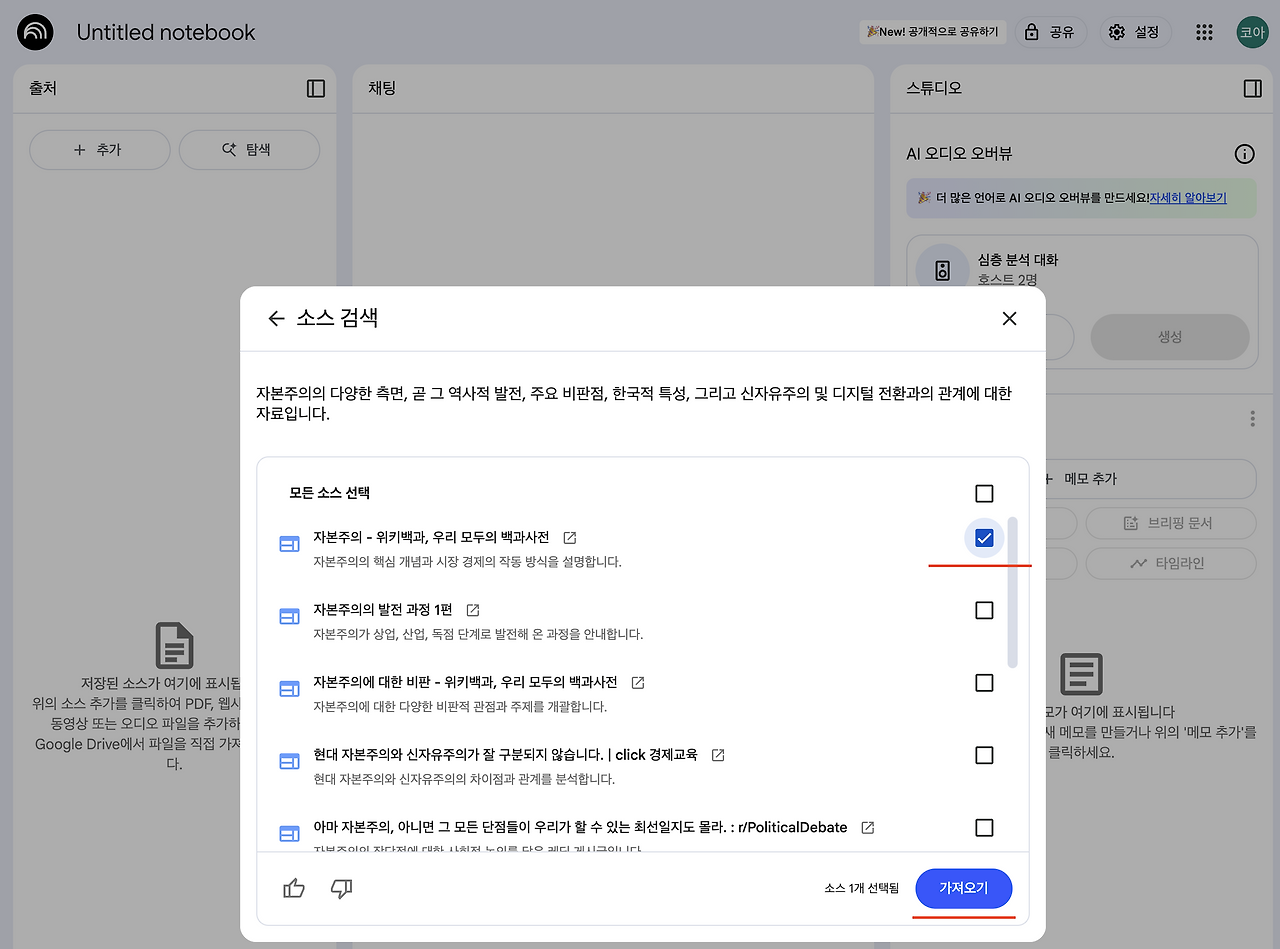Open the 자본주의의 발전 과정 1편 external link
Viewport: 1280px width, 949px height.
(x=471, y=609)
